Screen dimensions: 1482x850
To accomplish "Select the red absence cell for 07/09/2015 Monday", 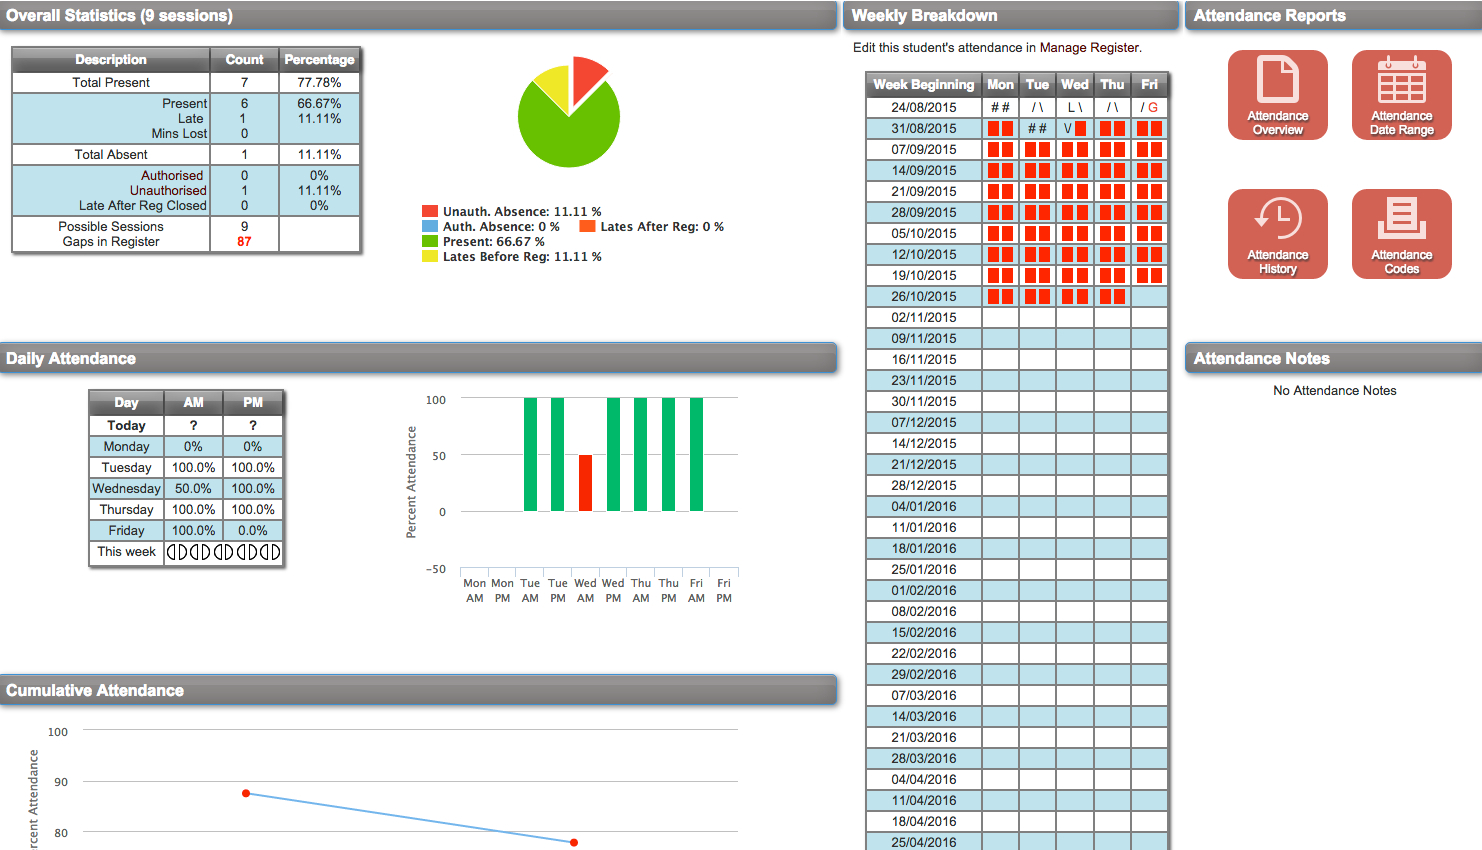I will (1001, 148).
